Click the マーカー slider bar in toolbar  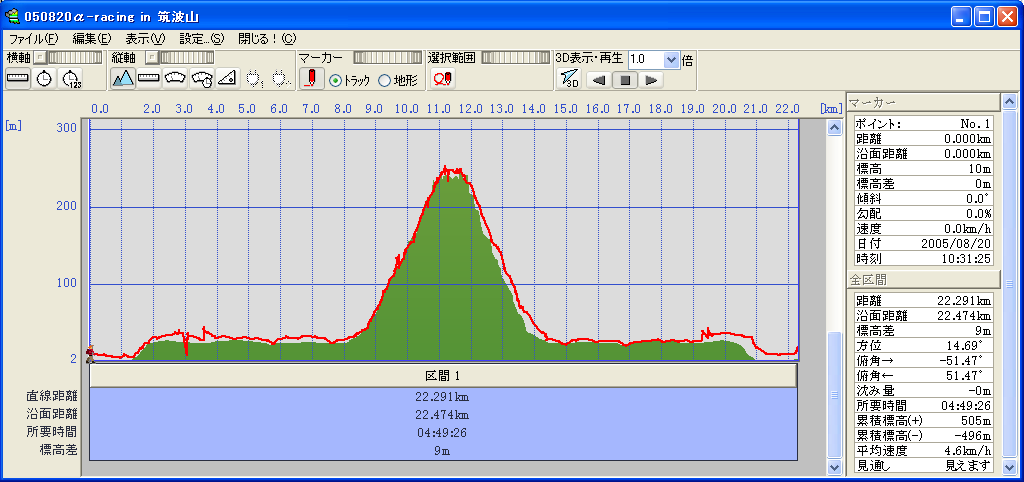point(386,58)
